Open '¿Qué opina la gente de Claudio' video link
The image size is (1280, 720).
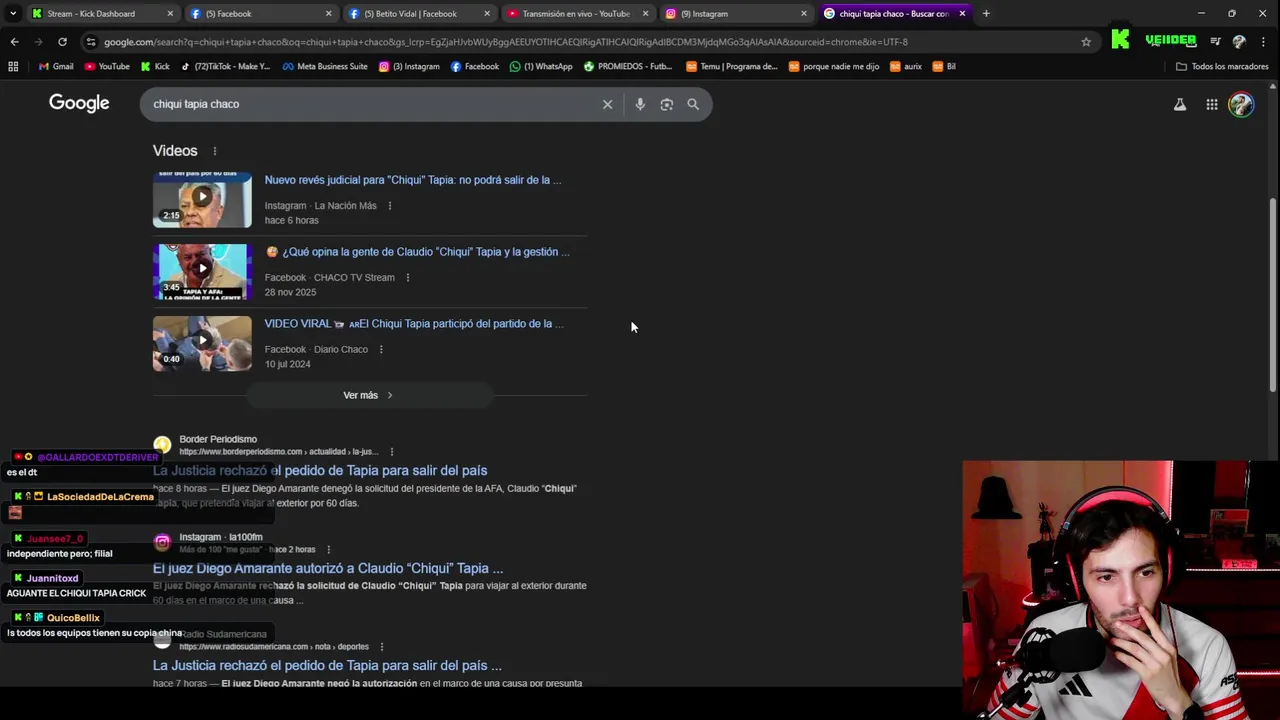pyautogui.click(x=418, y=252)
